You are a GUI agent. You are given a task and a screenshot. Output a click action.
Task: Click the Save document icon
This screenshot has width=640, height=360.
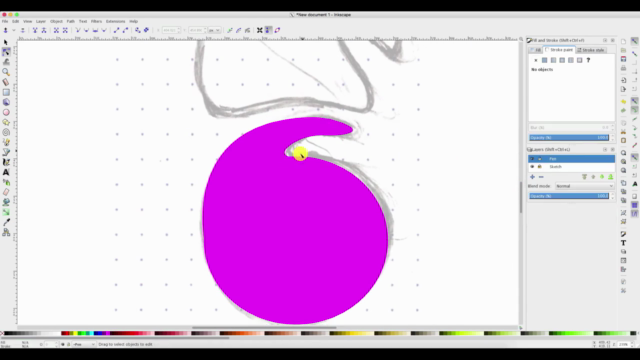coord(623,60)
